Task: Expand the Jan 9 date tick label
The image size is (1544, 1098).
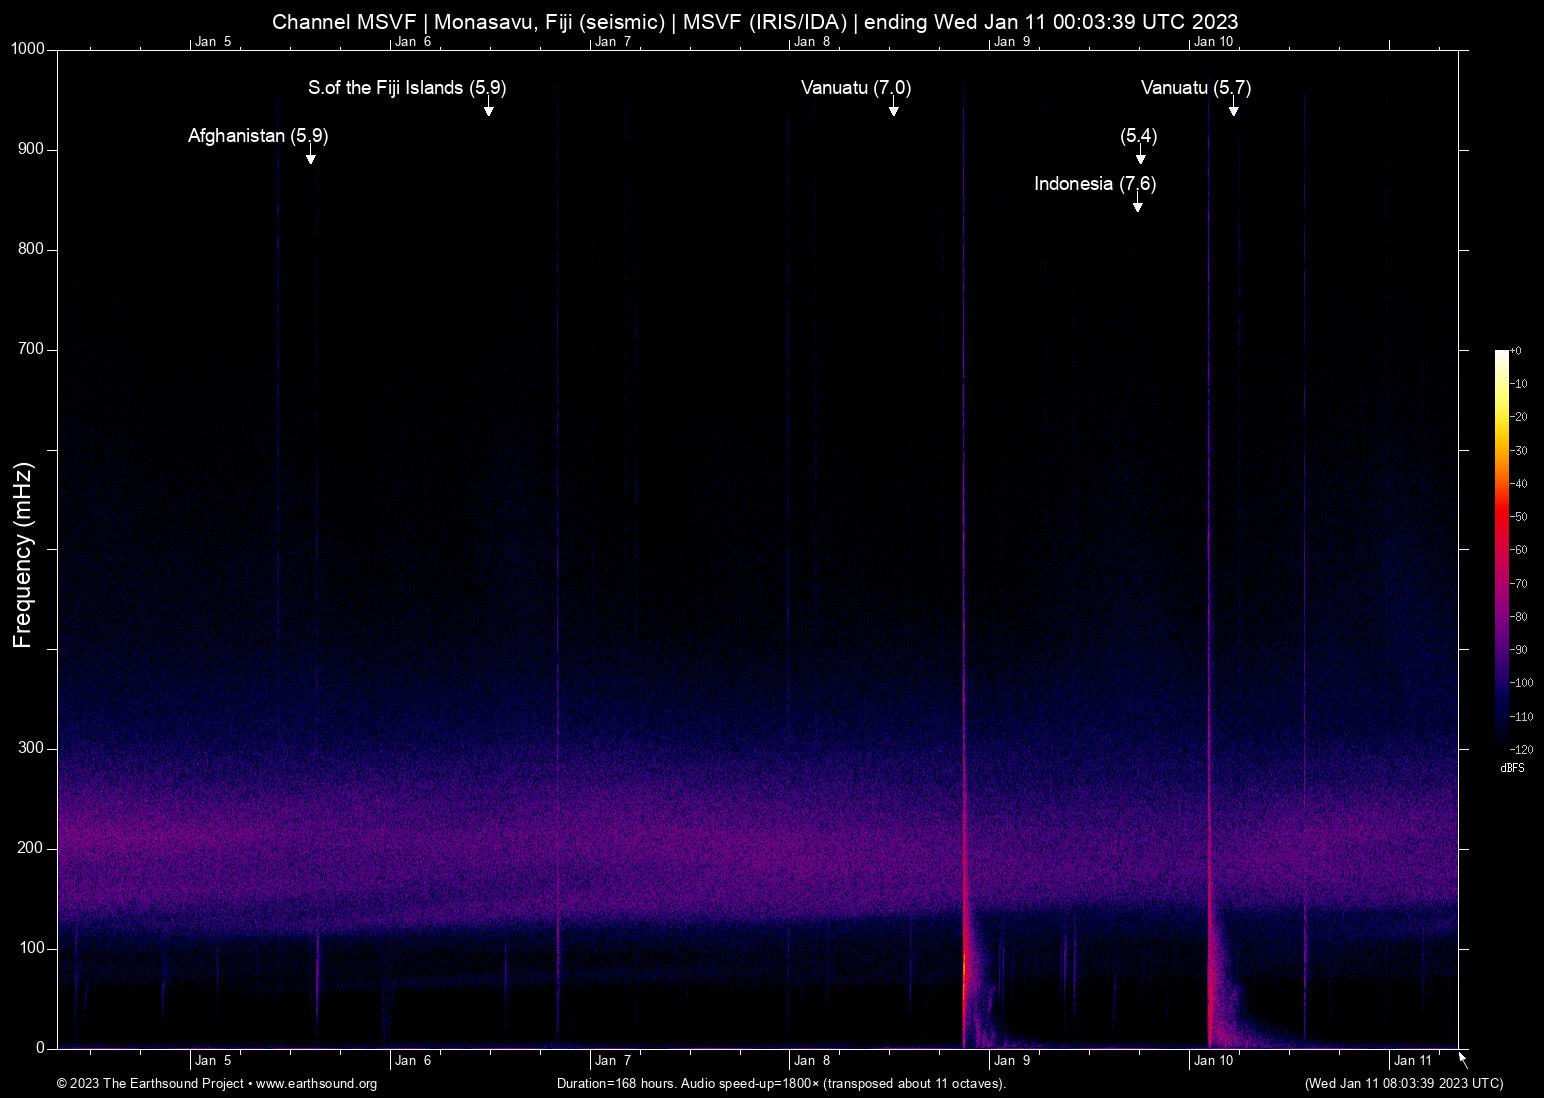Action: coord(1012,1060)
